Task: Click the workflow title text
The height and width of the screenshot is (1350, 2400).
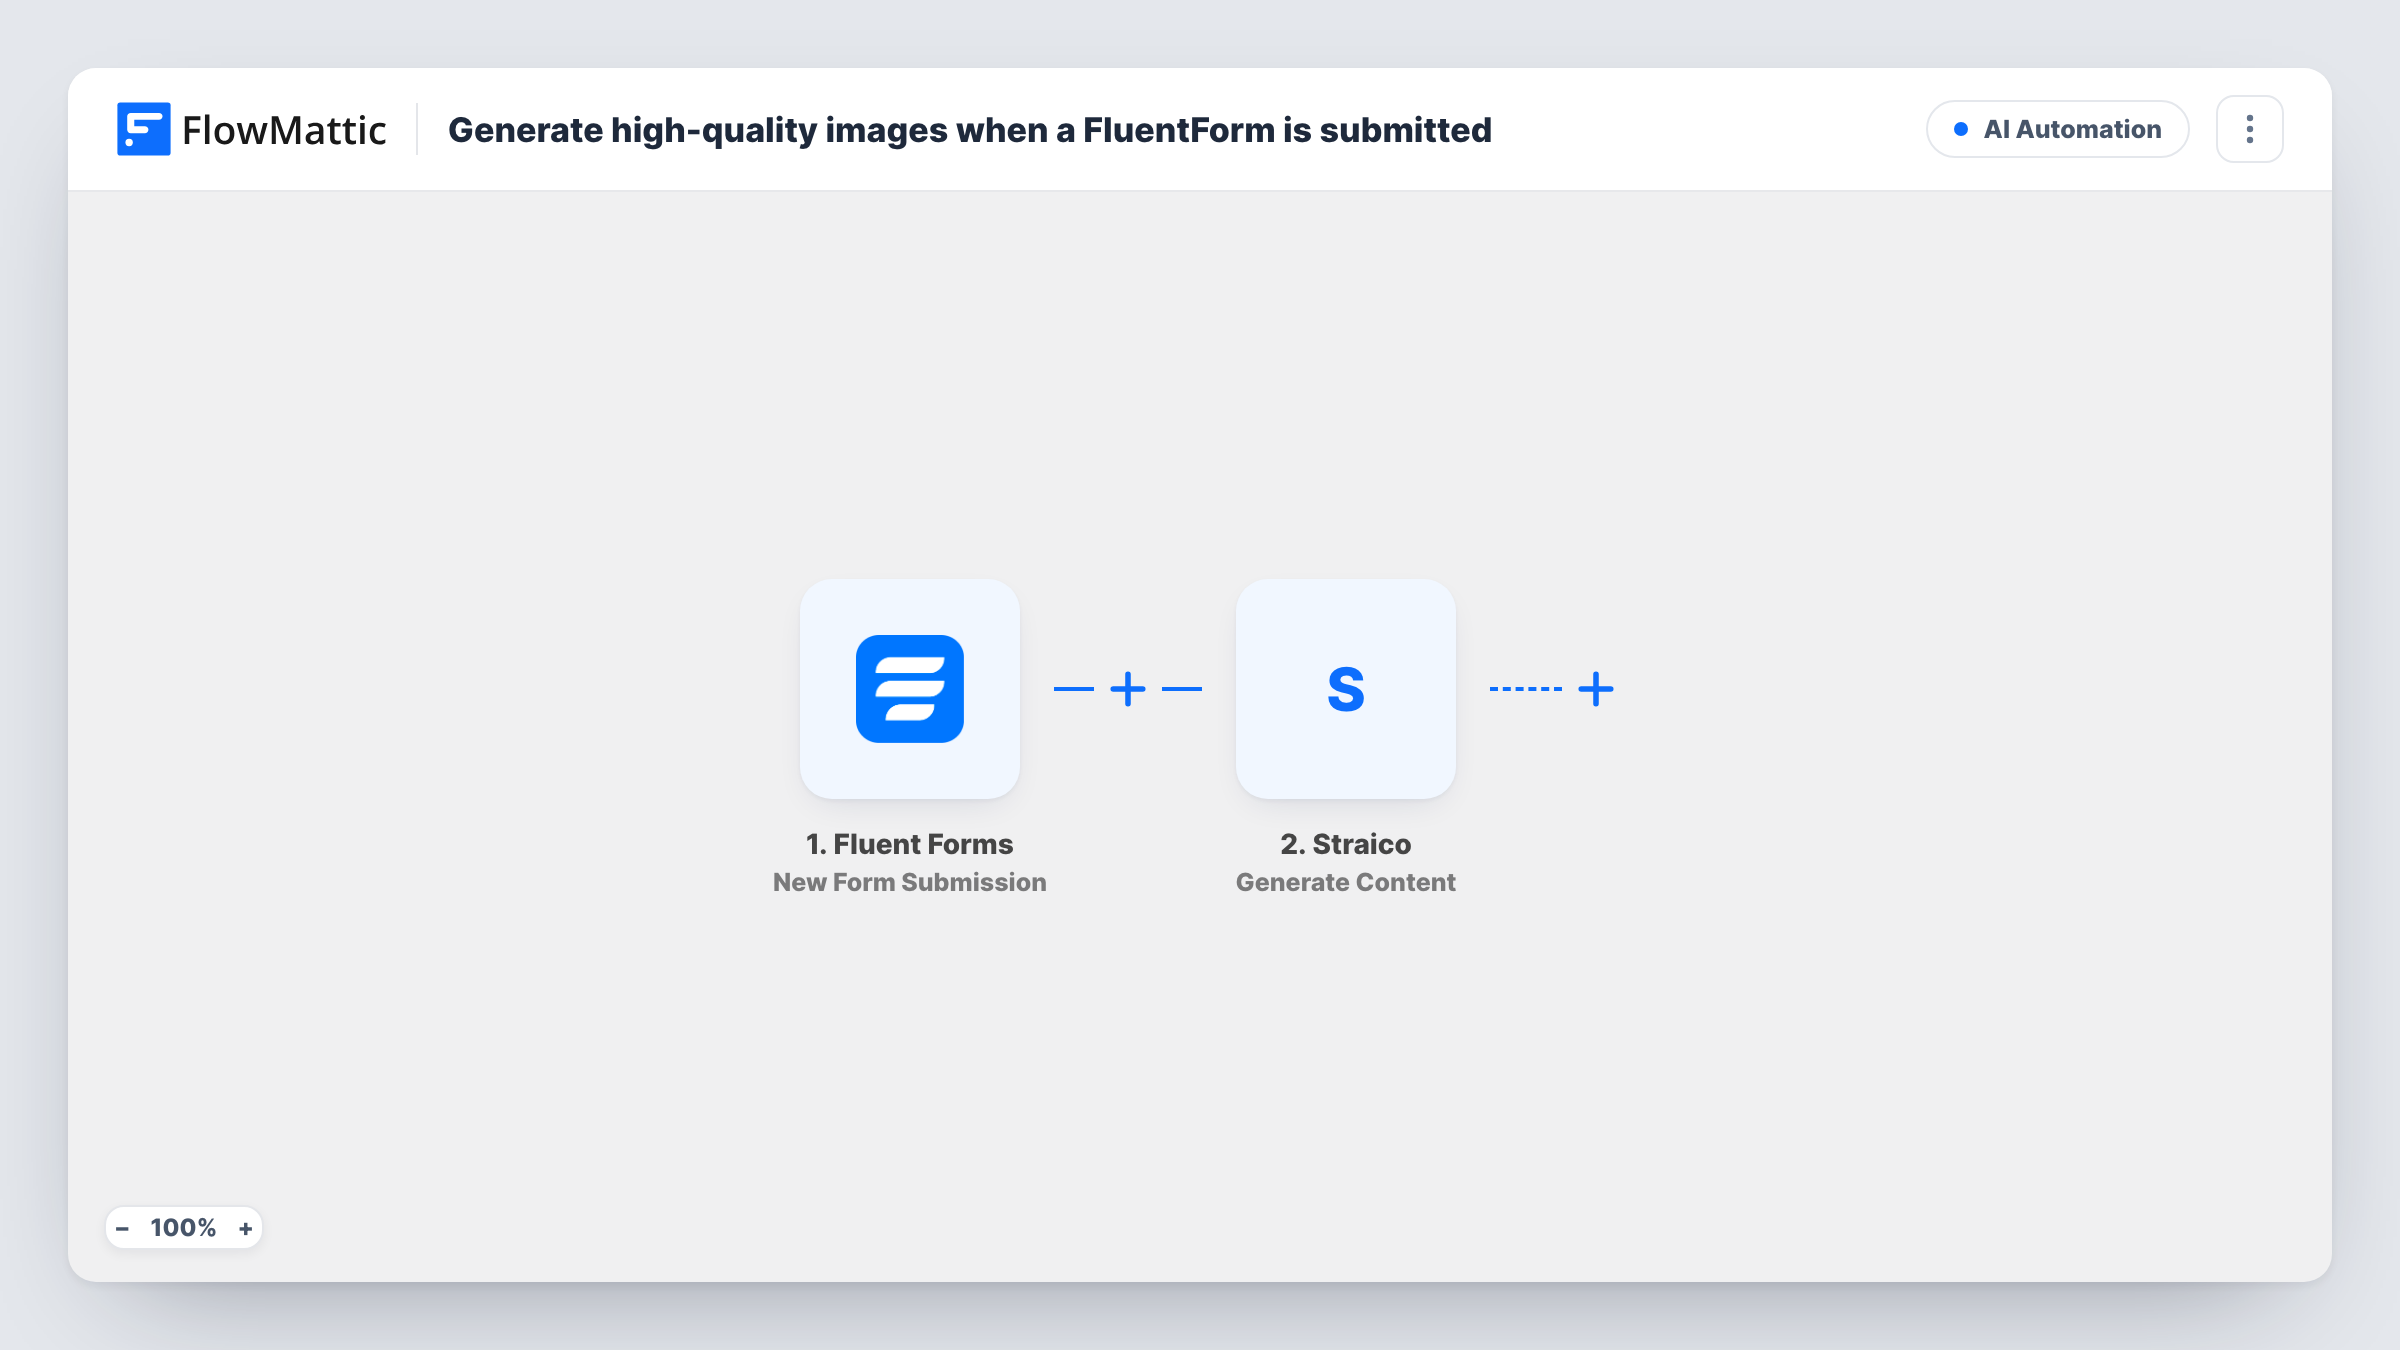Action: tap(970, 130)
